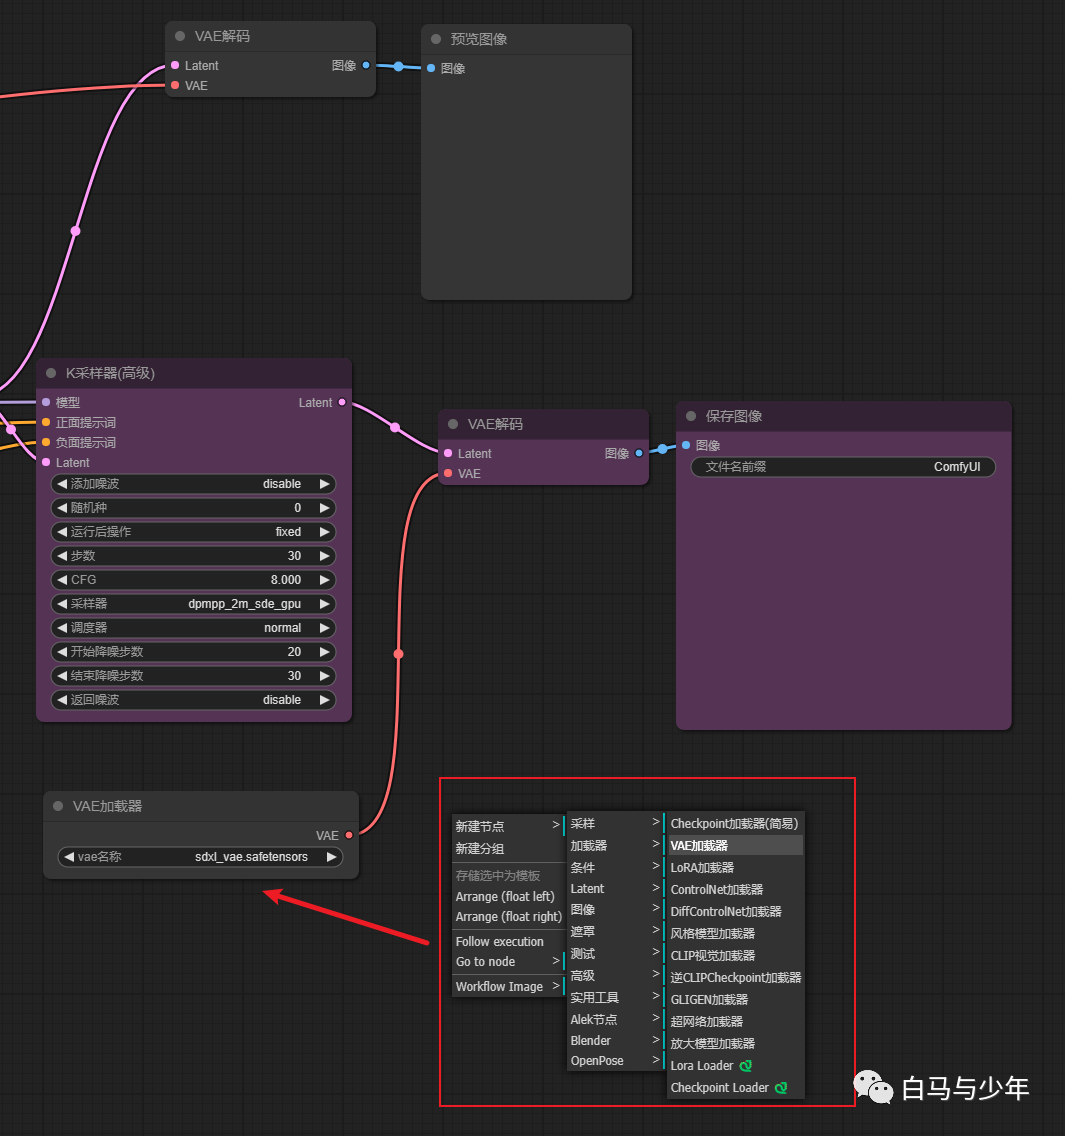The width and height of the screenshot is (1065, 1136).
Task: Open vae名称 sdxl_vae.safetensors selector
Action: coord(200,857)
